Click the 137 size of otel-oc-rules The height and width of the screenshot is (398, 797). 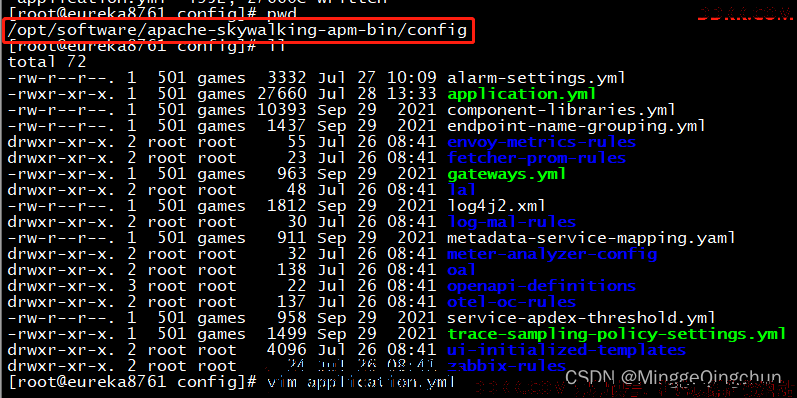[292, 302]
